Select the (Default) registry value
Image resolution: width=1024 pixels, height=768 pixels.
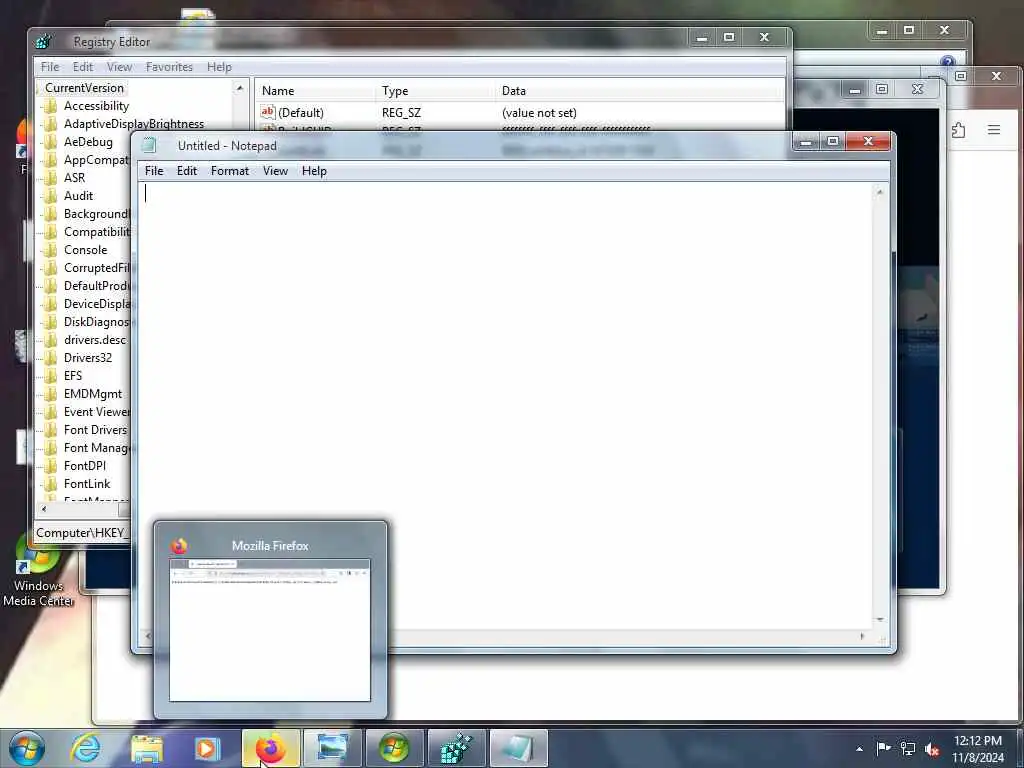[x=301, y=113]
